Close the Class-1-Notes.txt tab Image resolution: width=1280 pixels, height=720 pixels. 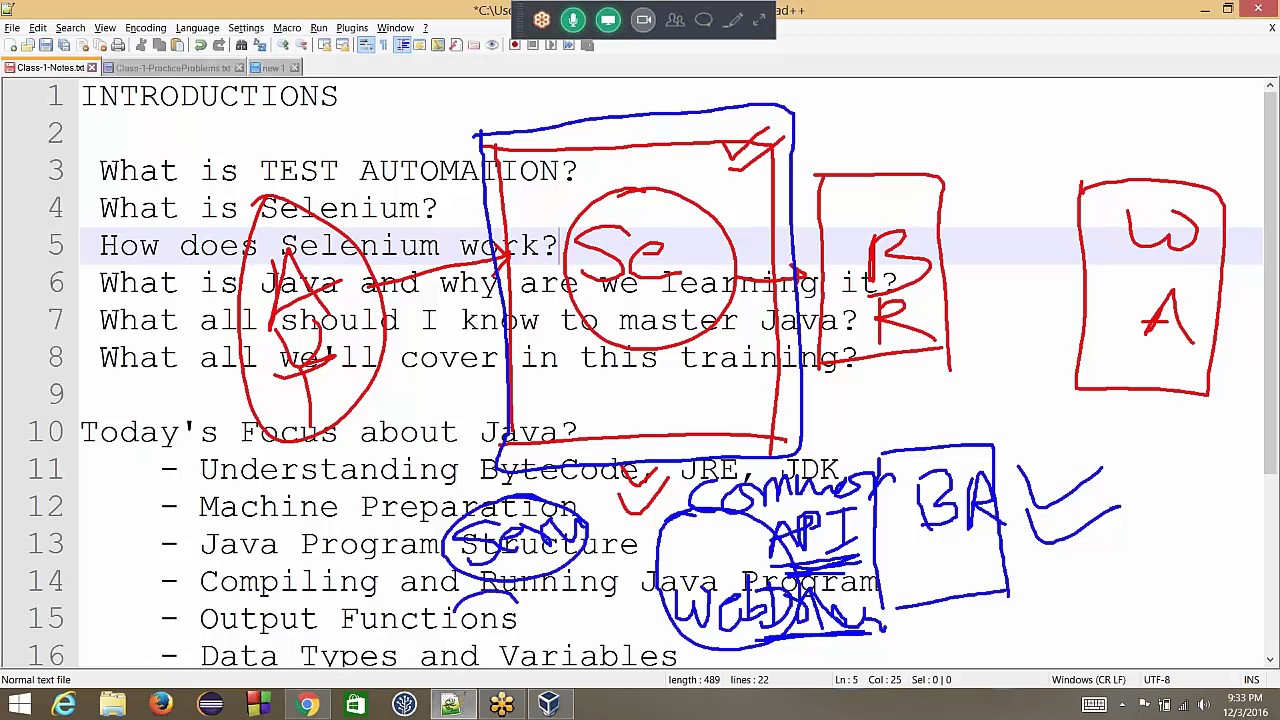(x=92, y=68)
